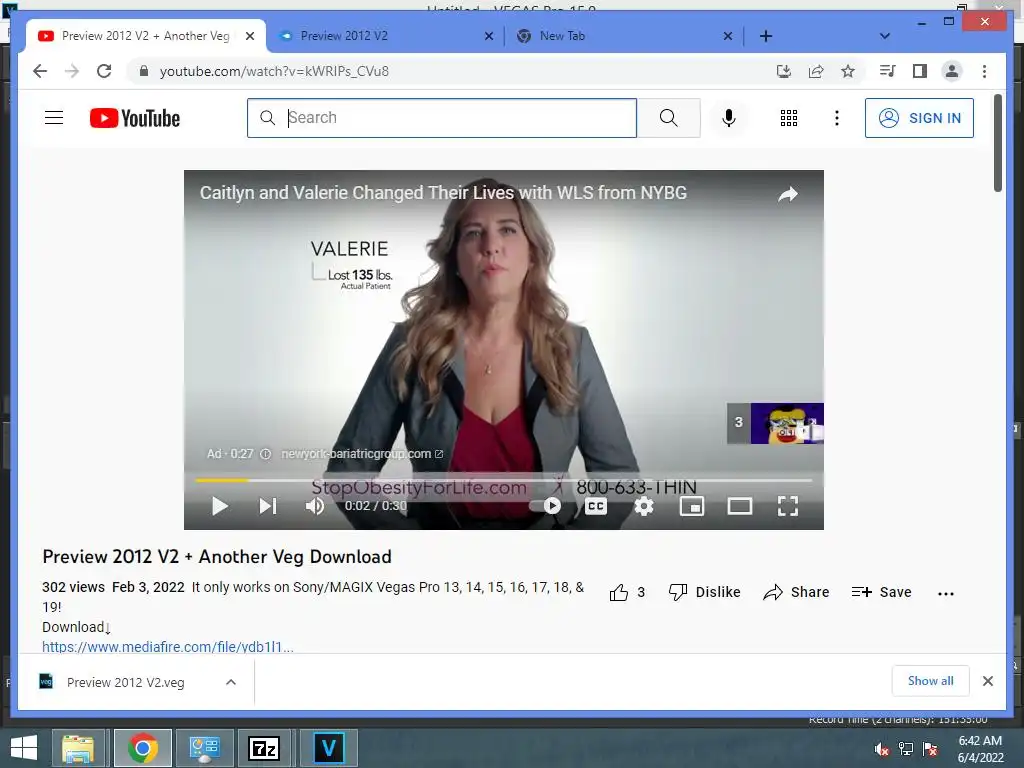1024x768 pixels.
Task: Click the Dislike button
Action: coord(704,592)
